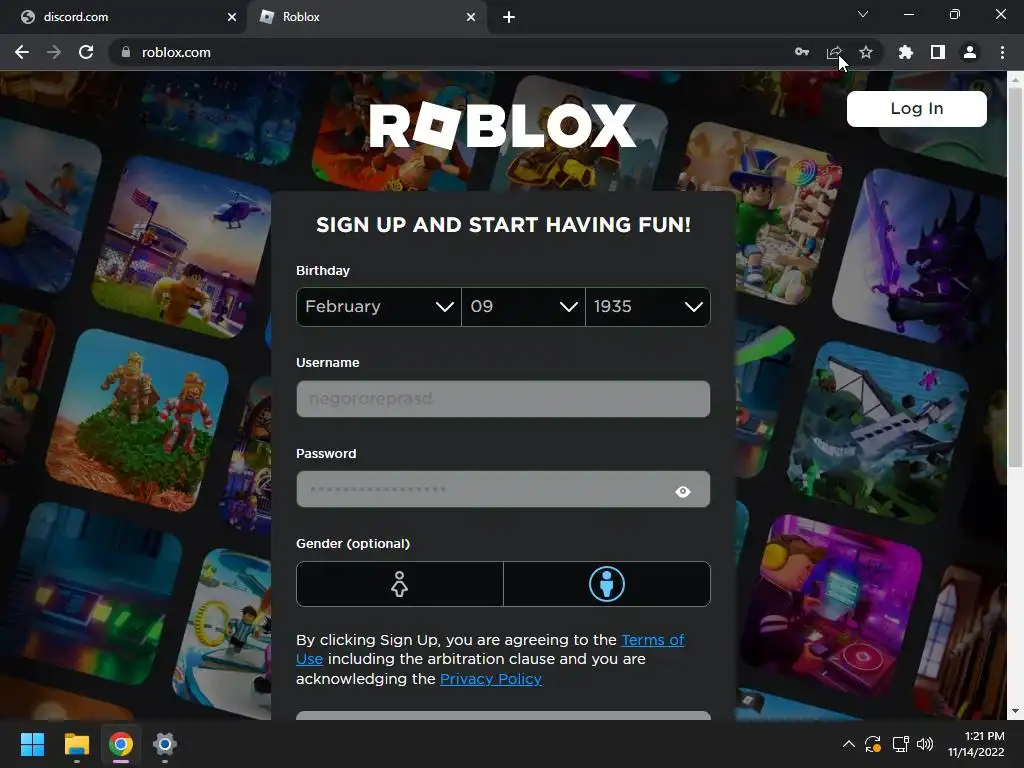
Task: Open Settings gear in the taskbar
Action: pyautogui.click(x=165, y=744)
